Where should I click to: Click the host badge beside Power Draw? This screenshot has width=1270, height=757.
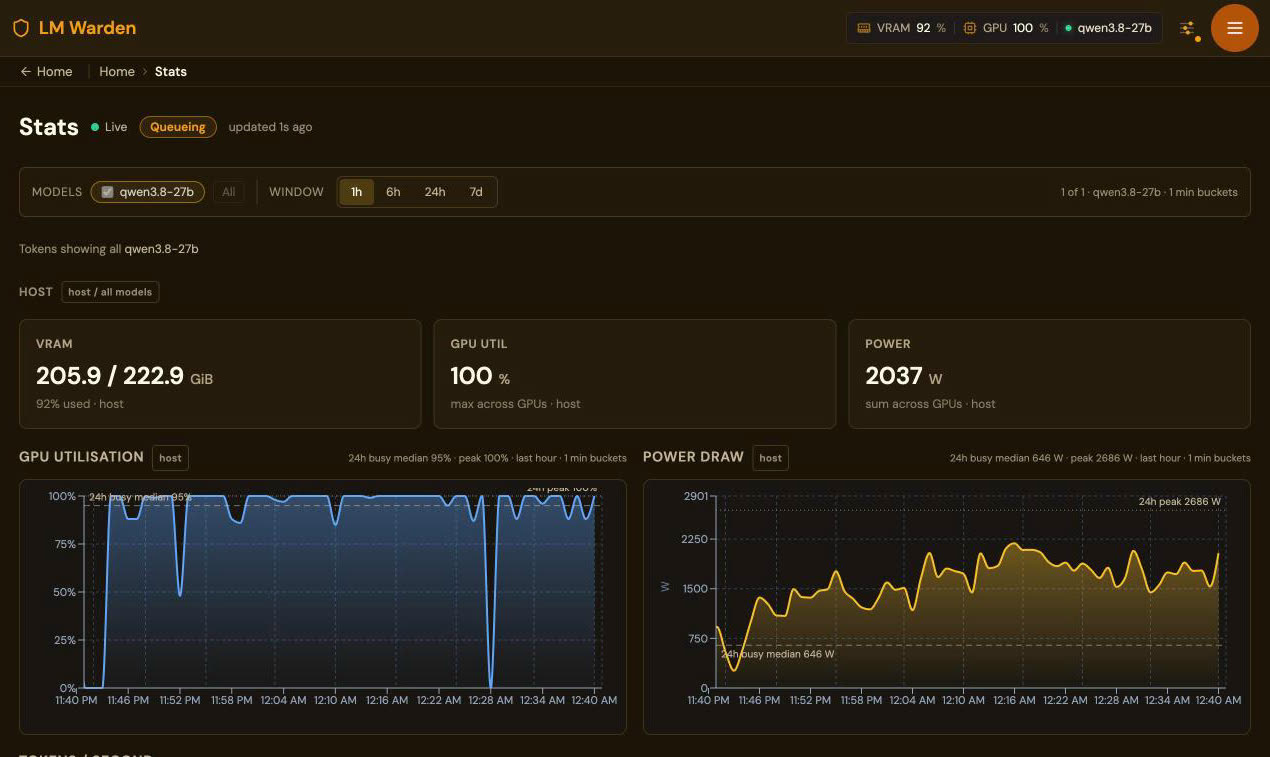[770, 458]
